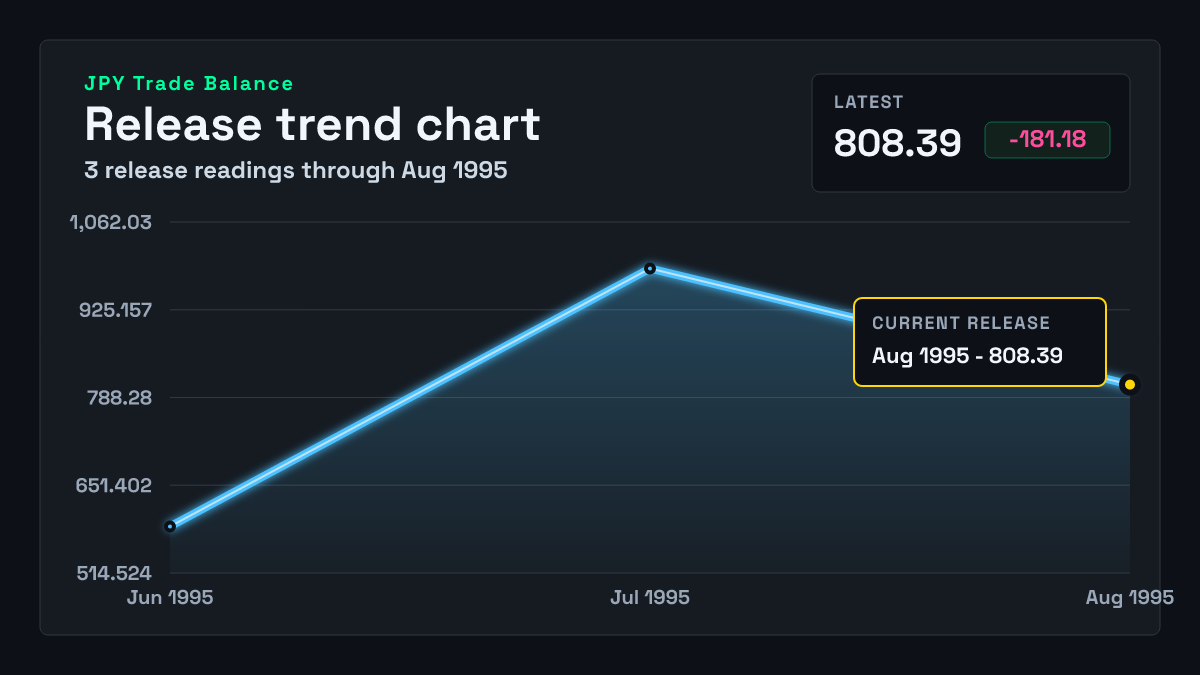Image resolution: width=1200 pixels, height=675 pixels.
Task: Click the yellow Aug 1995 current marker
Action: pos(1130,384)
